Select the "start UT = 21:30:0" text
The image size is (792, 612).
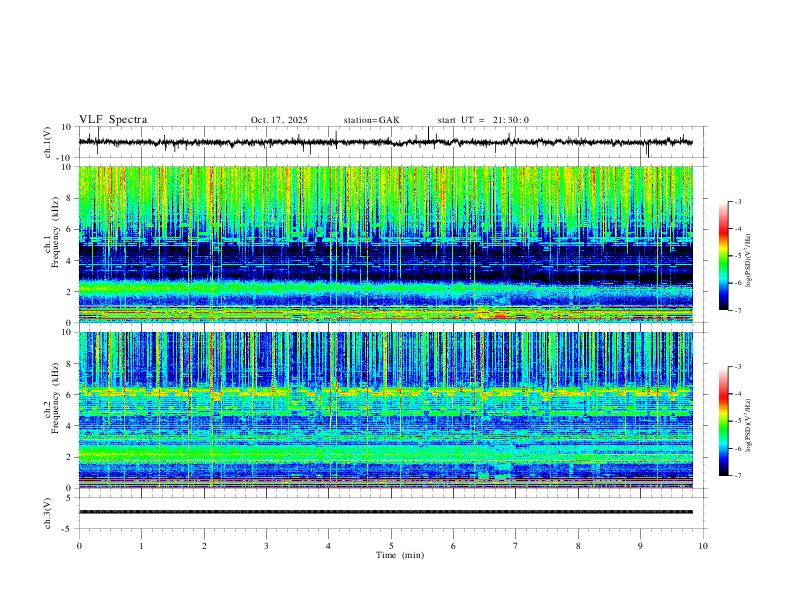coord(483,120)
